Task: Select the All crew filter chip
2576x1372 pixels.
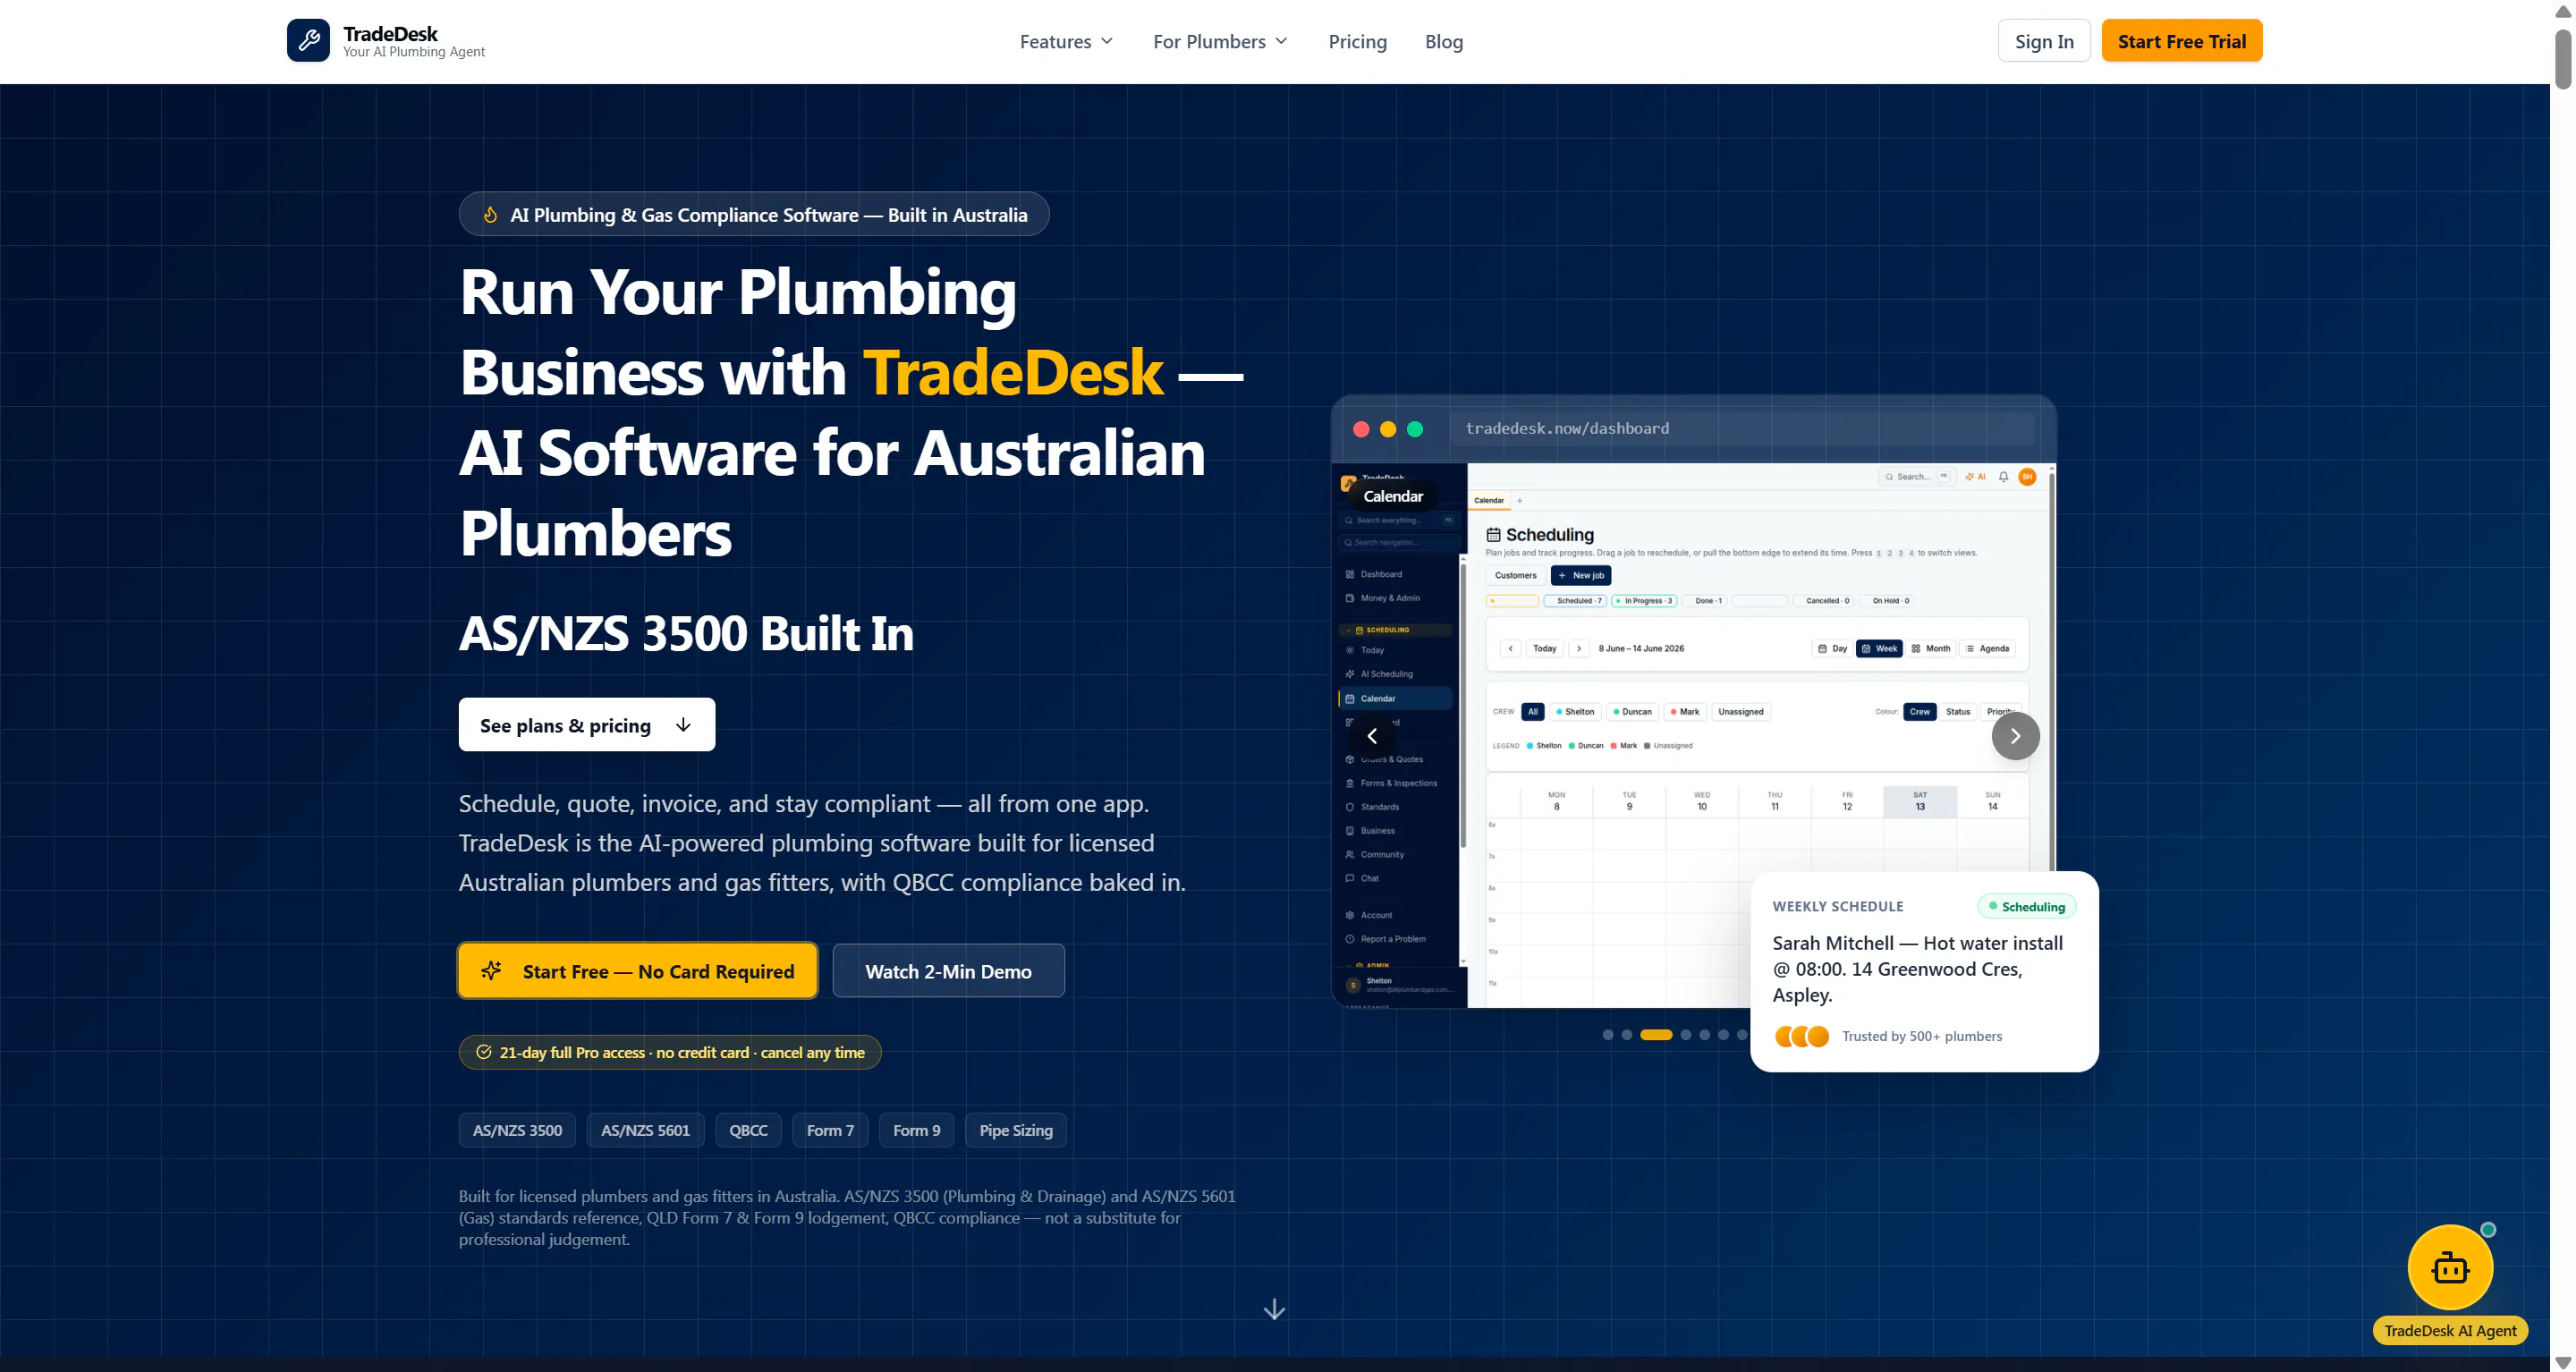Action: pyautogui.click(x=1532, y=712)
